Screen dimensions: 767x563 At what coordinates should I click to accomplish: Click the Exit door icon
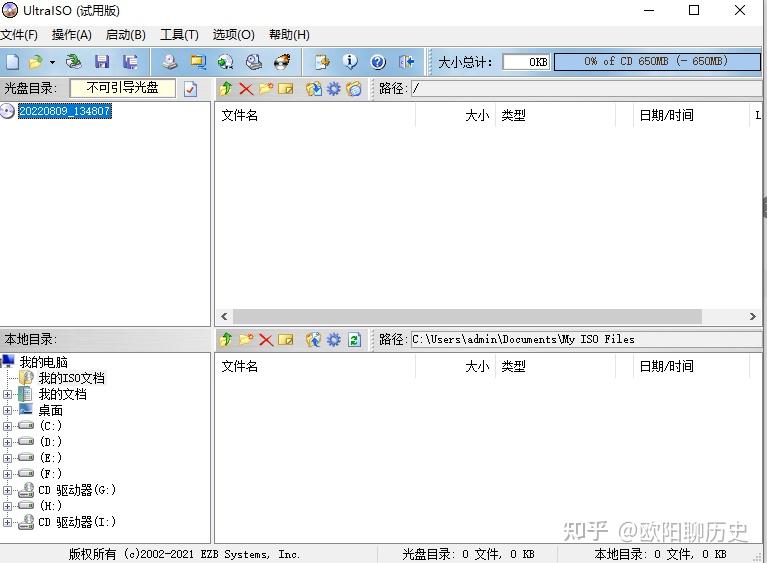[406, 62]
